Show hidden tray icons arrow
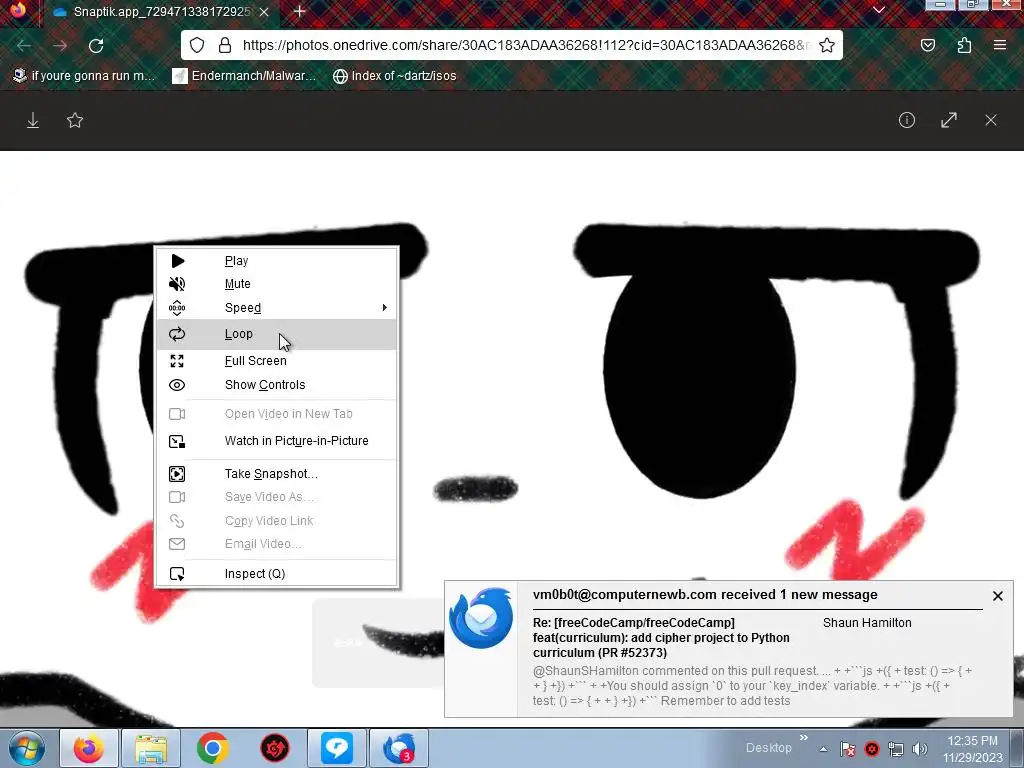This screenshot has height=768, width=1024. (824, 750)
